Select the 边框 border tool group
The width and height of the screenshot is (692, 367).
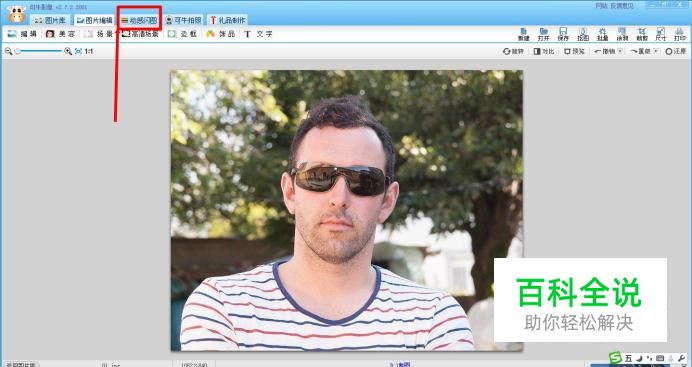click(183, 34)
